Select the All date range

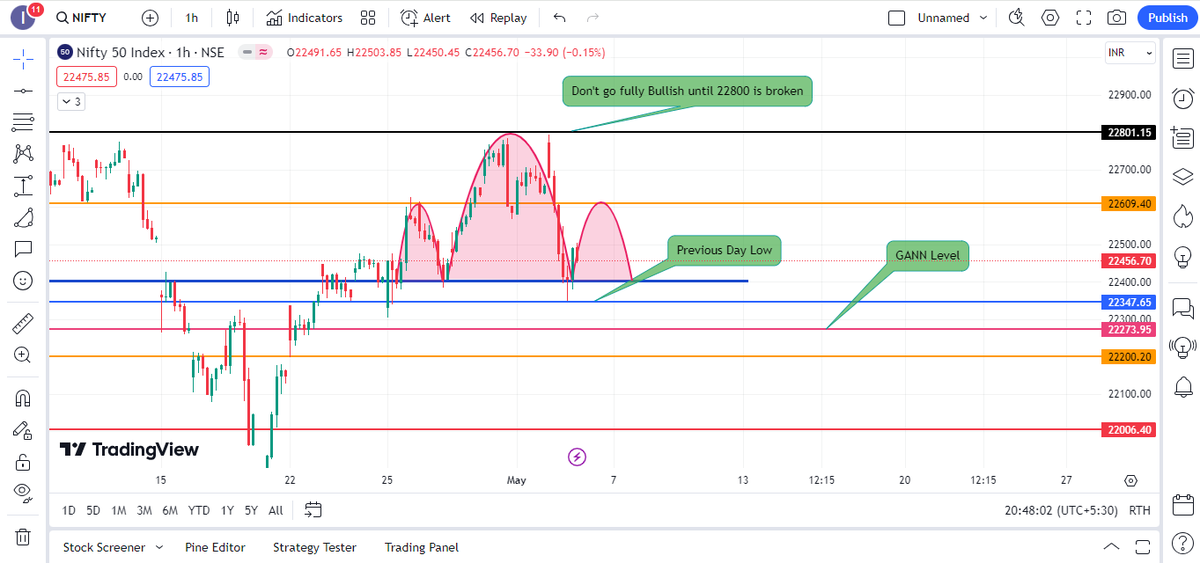pos(276,510)
